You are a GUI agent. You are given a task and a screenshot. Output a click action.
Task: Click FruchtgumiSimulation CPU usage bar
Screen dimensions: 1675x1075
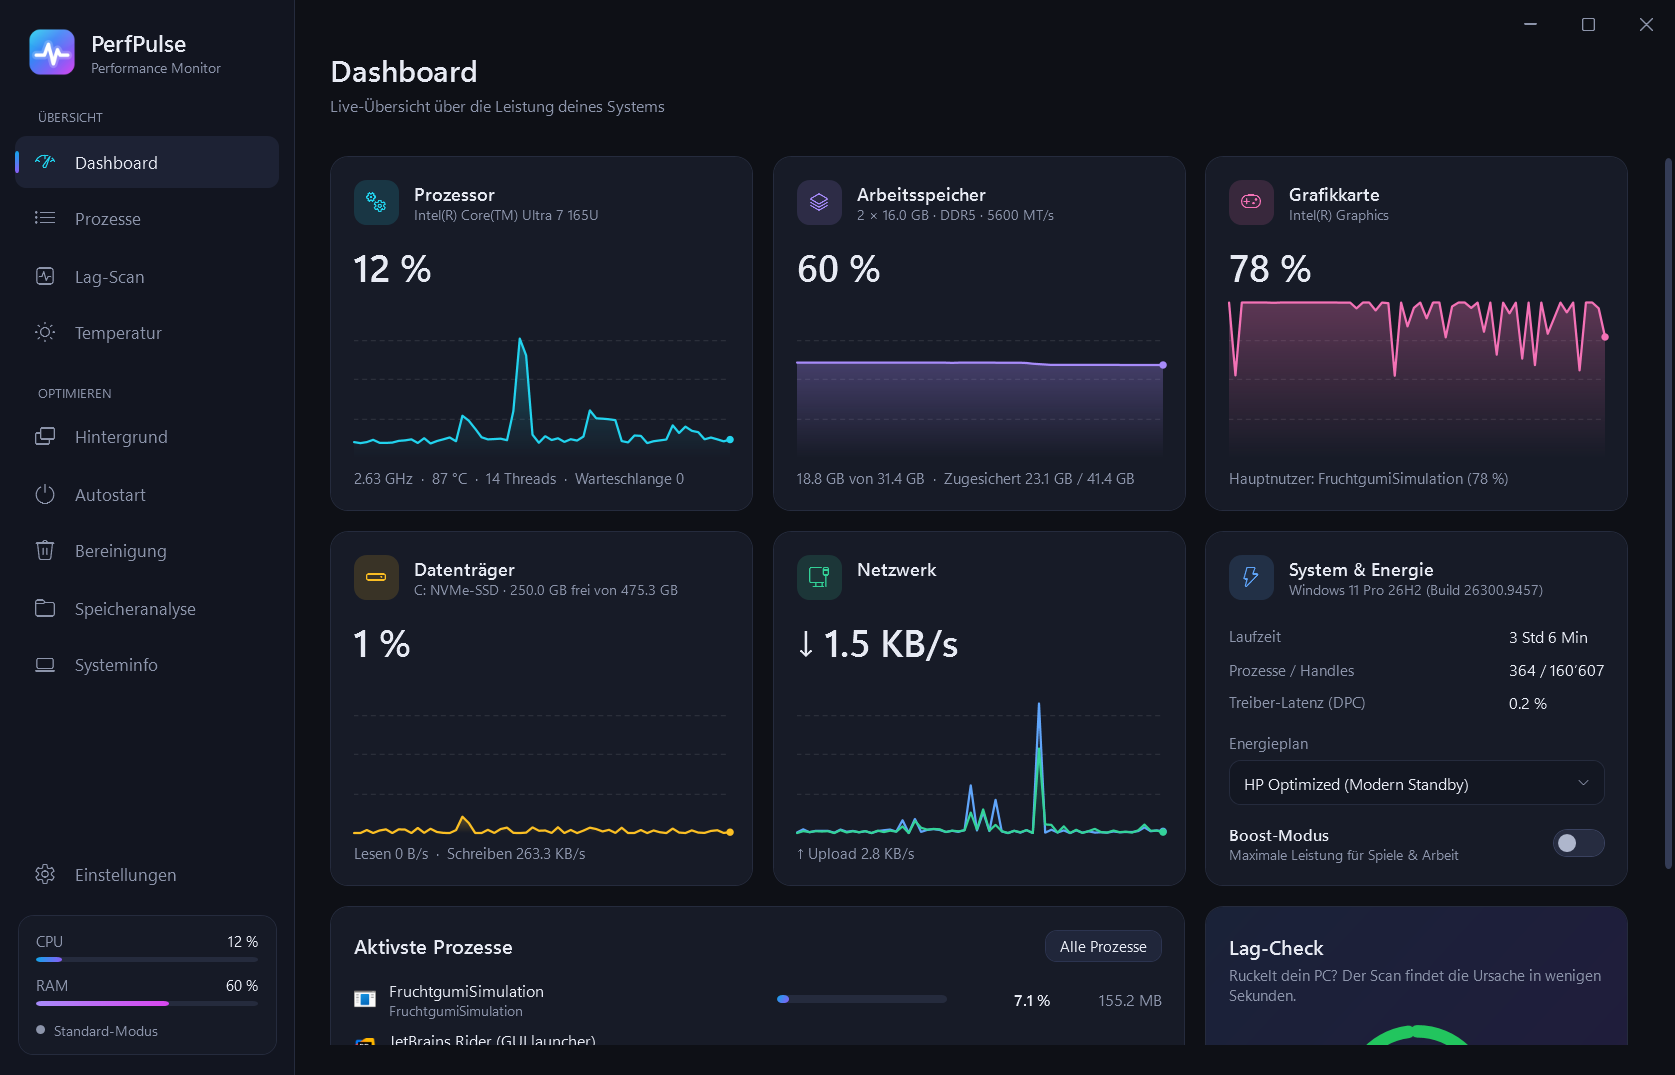[862, 999]
